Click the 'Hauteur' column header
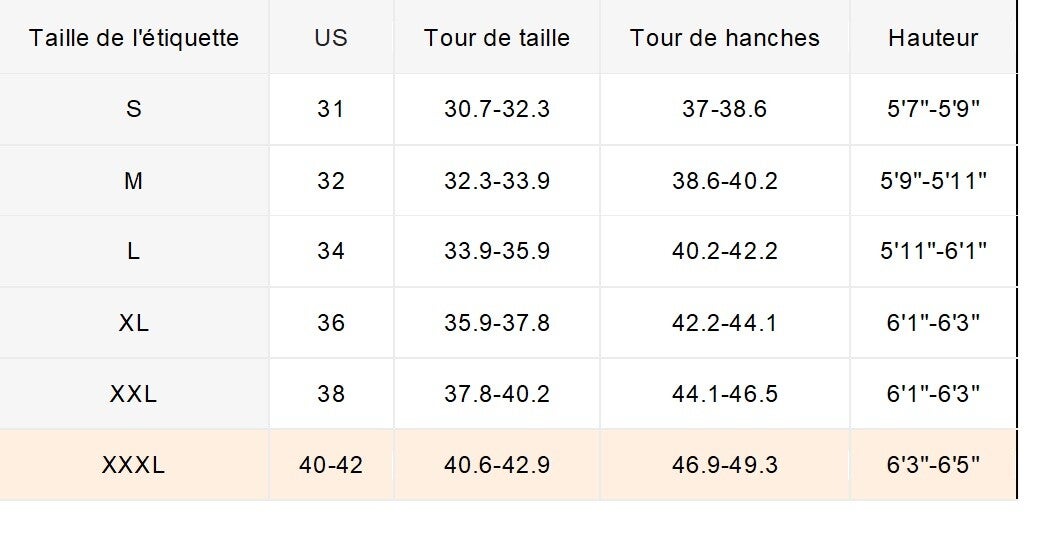The height and width of the screenshot is (553, 1045). [x=933, y=38]
